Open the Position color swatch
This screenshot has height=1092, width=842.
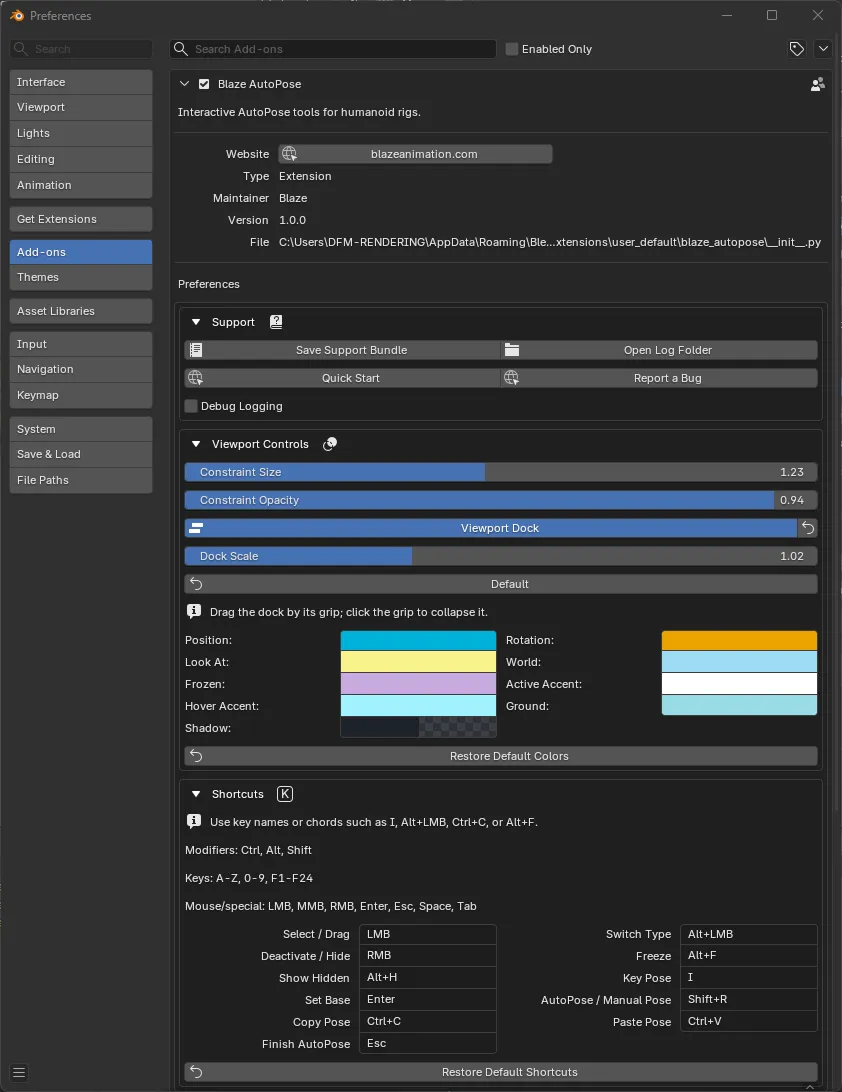pos(418,640)
